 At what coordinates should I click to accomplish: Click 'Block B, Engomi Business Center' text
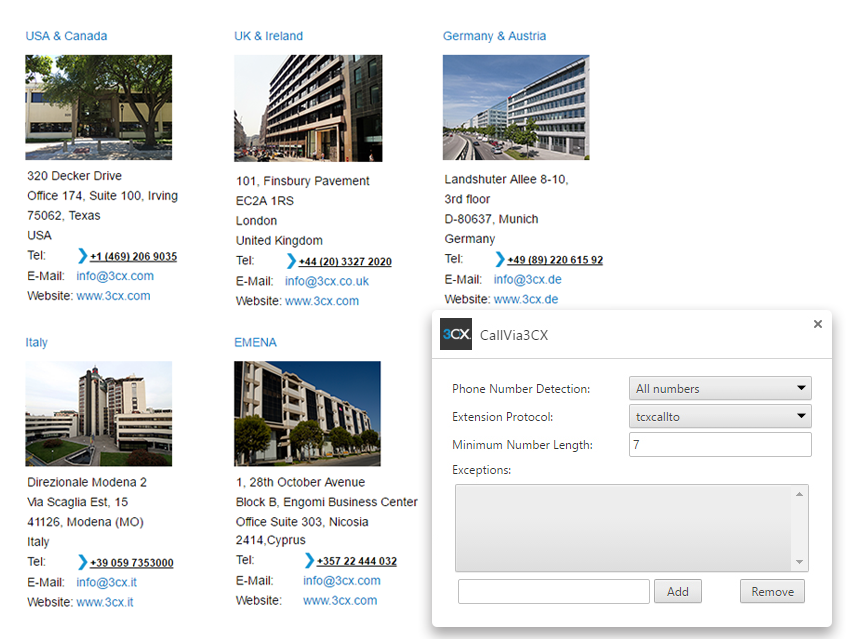click(327, 502)
